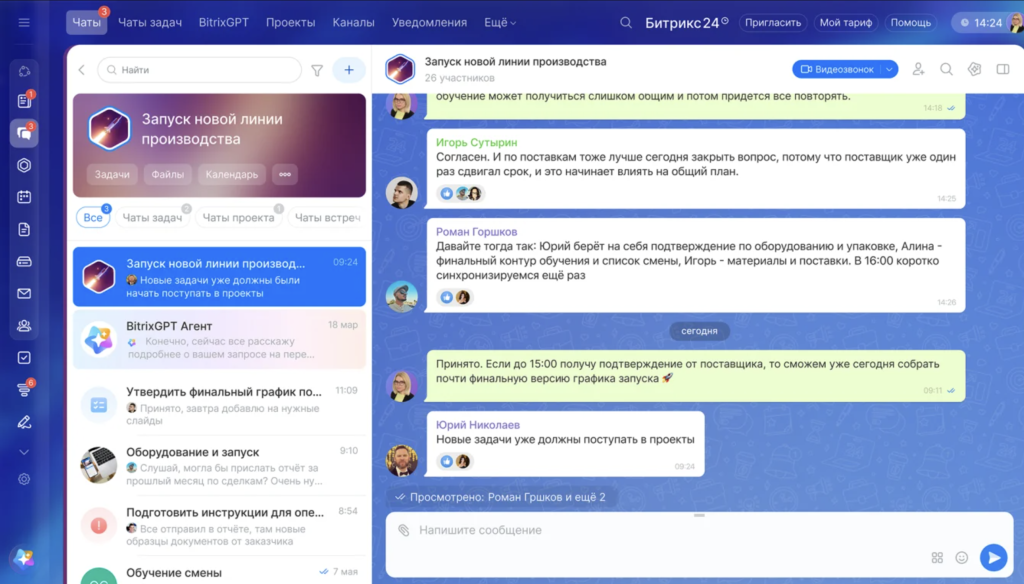Image resolution: width=1024 pixels, height=584 pixels.
Task: Select the Все filter chip
Action: pyautogui.click(x=93, y=218)
